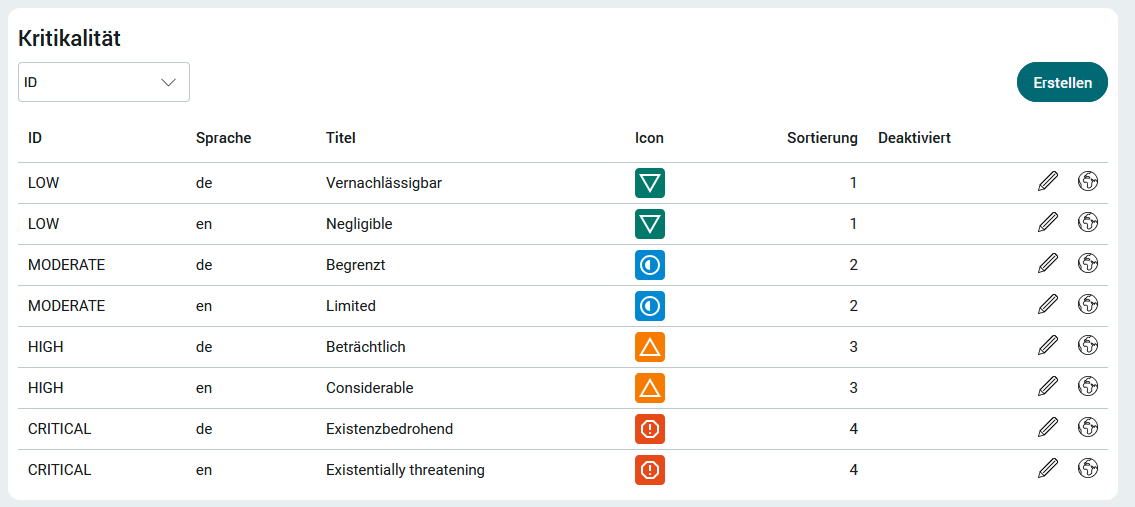Open globe icon for Considerable row
This screenshot has width=1135, height=507.
1088,386
